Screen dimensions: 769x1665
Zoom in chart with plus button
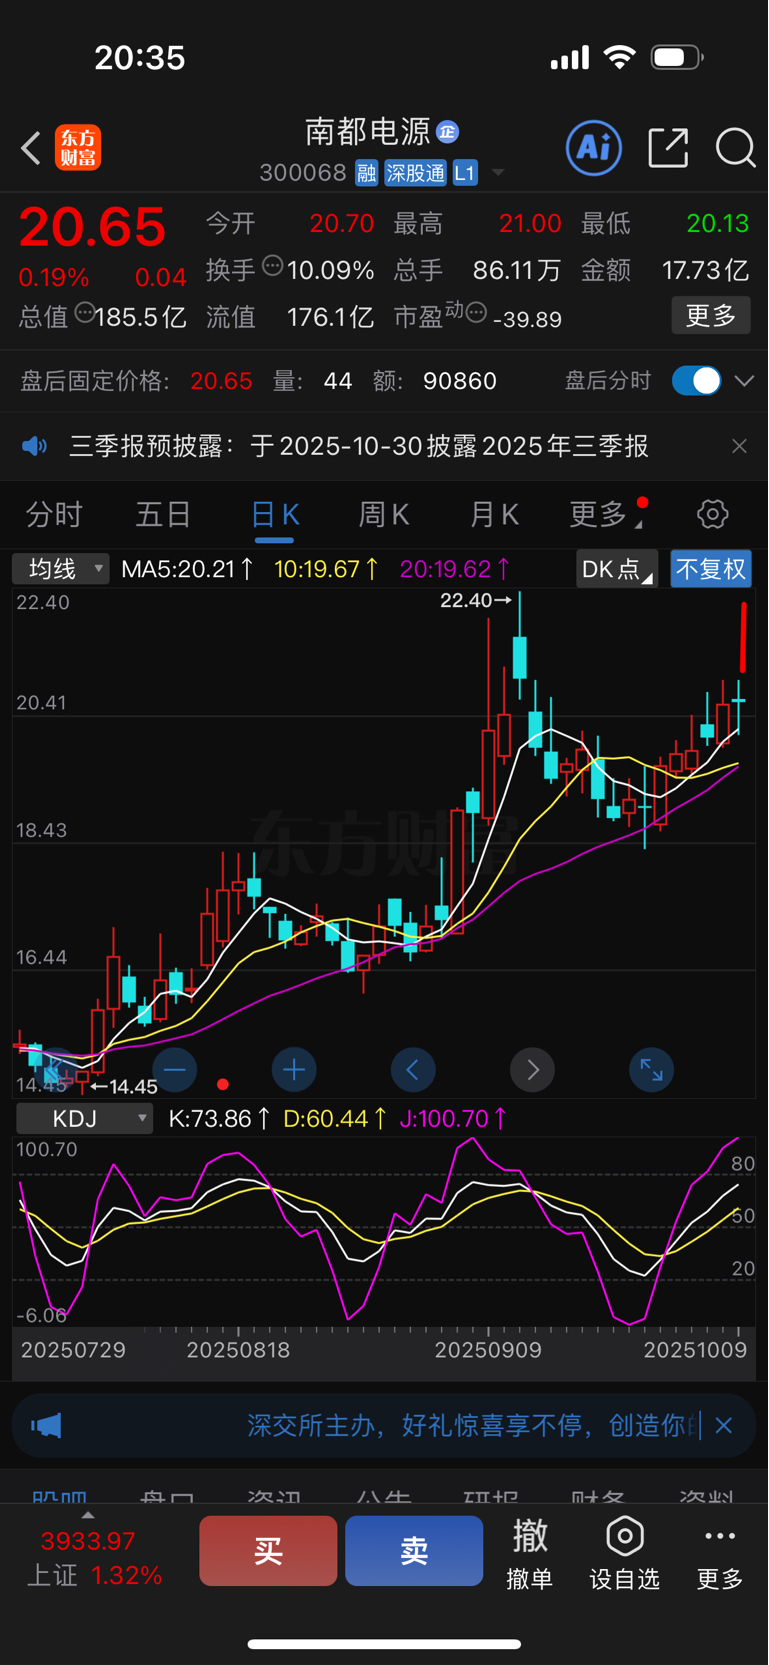coord(294,1070)
